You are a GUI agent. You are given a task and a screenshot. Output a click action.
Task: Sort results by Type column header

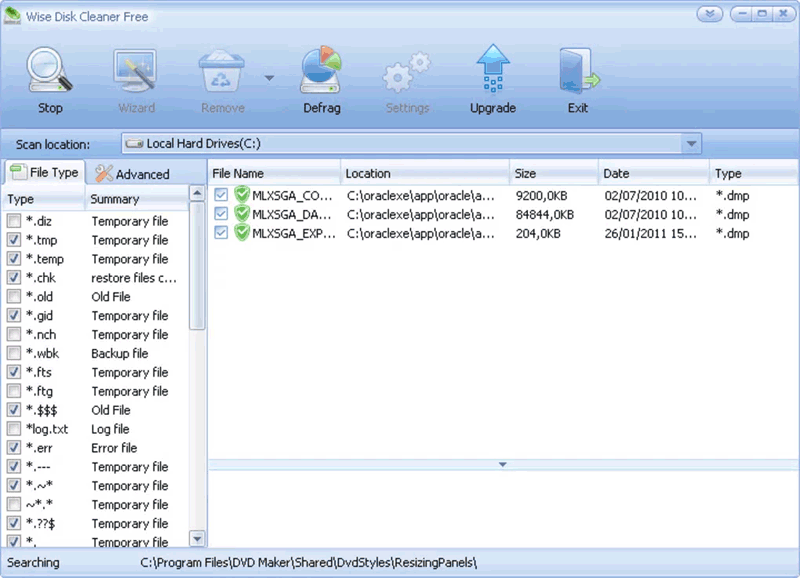[753, 173]
